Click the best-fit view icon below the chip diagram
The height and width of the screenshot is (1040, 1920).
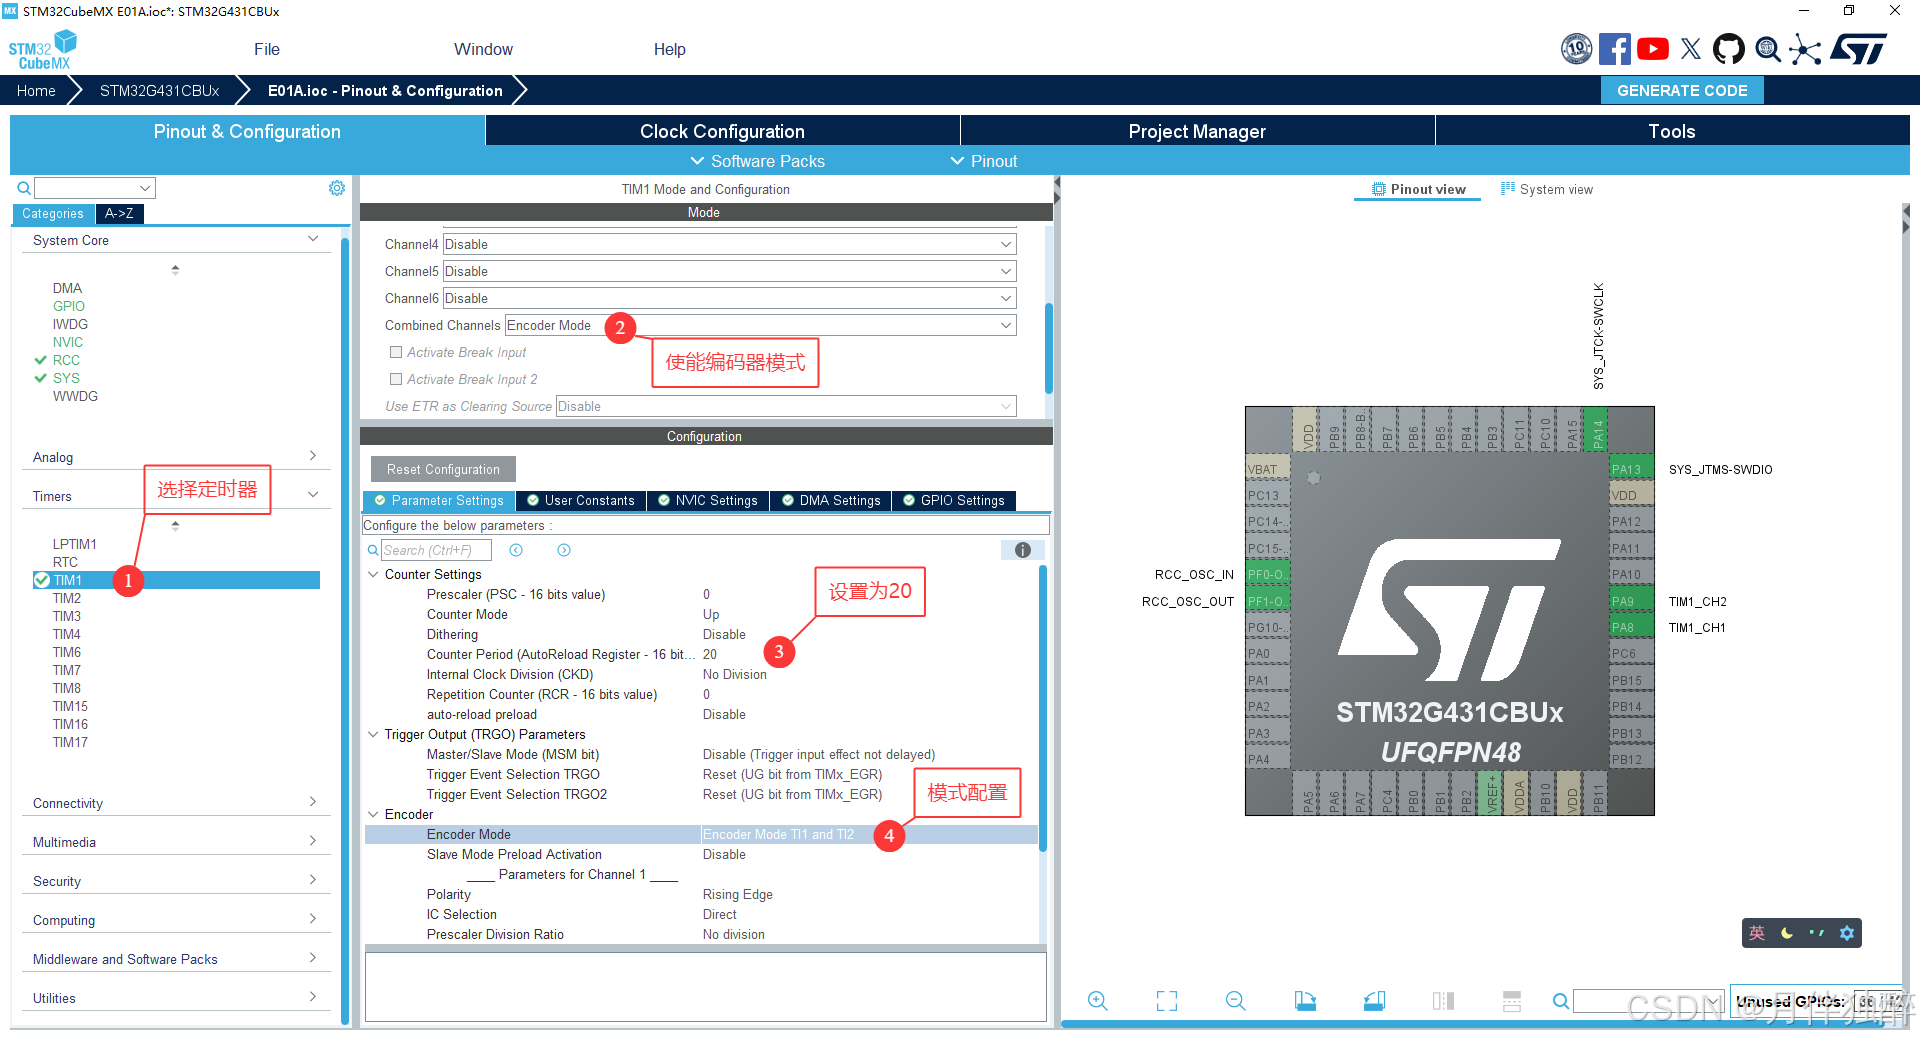pos(1166,1000)
